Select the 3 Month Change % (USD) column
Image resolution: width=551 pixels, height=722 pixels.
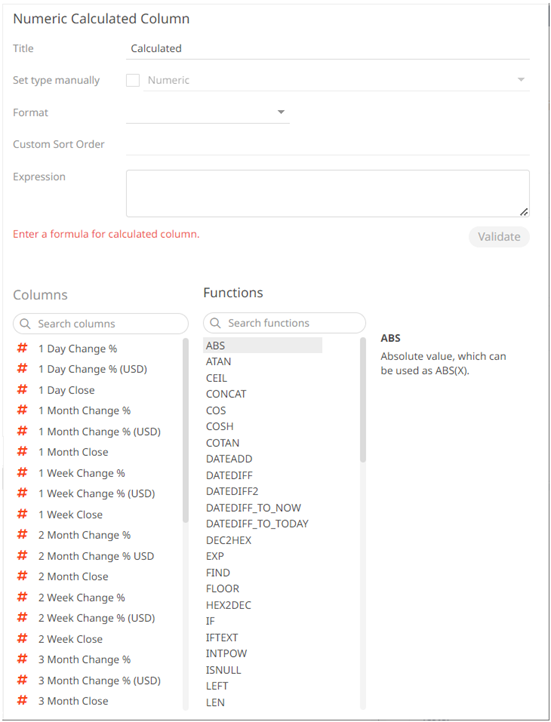pos(99,680)
